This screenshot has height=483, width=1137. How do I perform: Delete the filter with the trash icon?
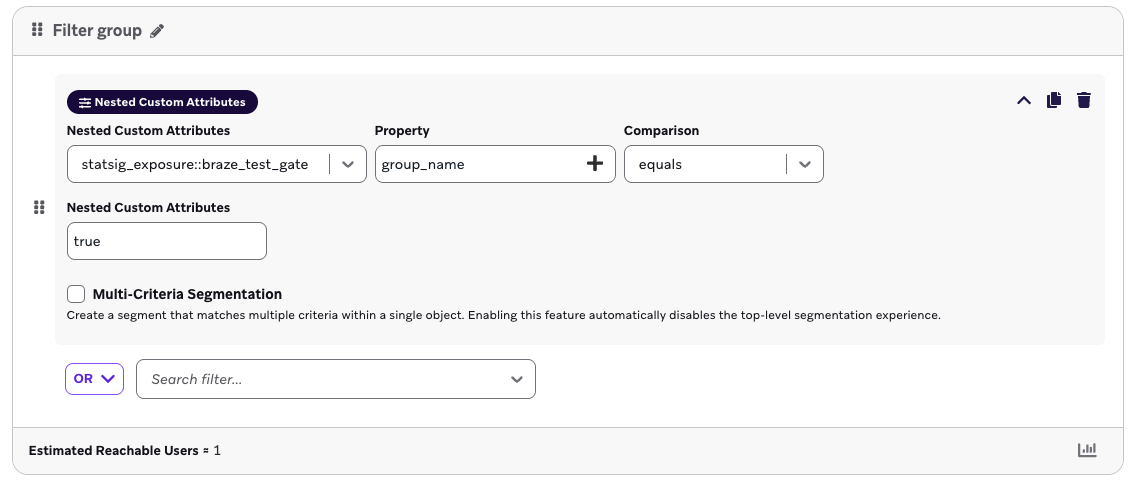tap(1084, 100)
